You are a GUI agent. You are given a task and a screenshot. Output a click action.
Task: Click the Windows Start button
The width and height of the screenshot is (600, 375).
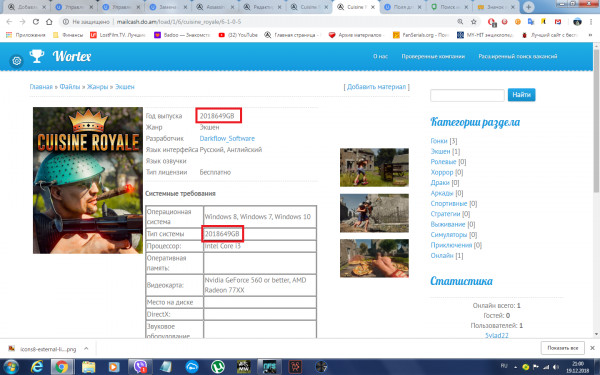click(x=10, y=367)
